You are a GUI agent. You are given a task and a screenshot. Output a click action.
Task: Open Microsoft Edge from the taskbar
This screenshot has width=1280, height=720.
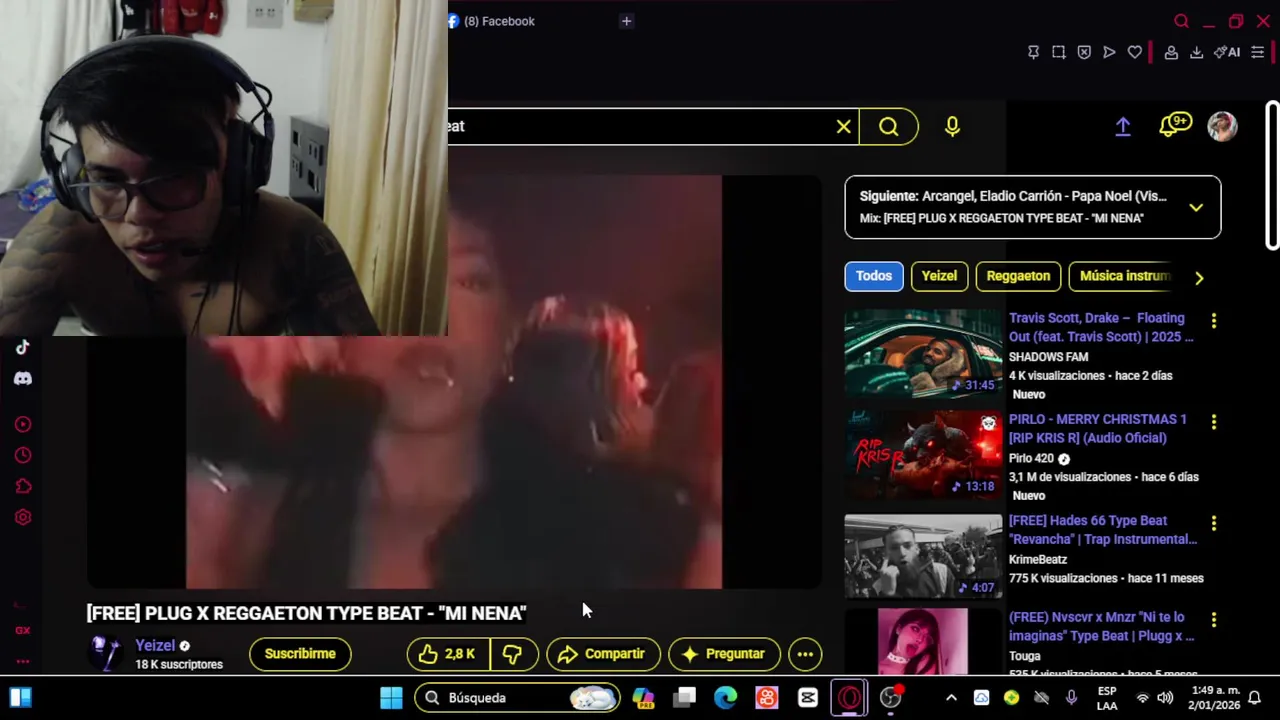(x=725, y=698)
